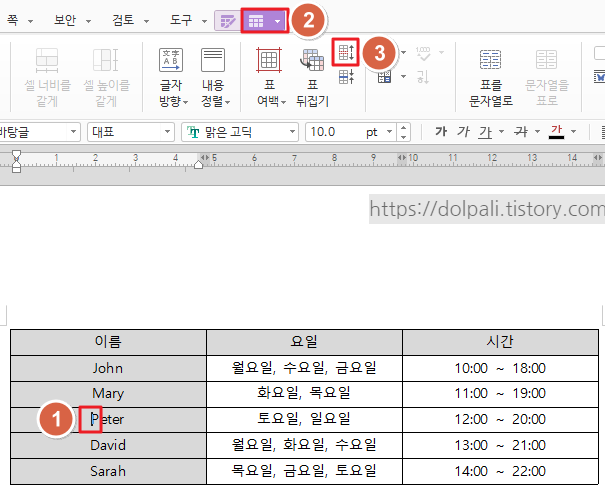Image resolution: width=605 pixels, height=495 pixels.
Task: Decrease font size with down stepper
Action: click(x=403, y=137)
